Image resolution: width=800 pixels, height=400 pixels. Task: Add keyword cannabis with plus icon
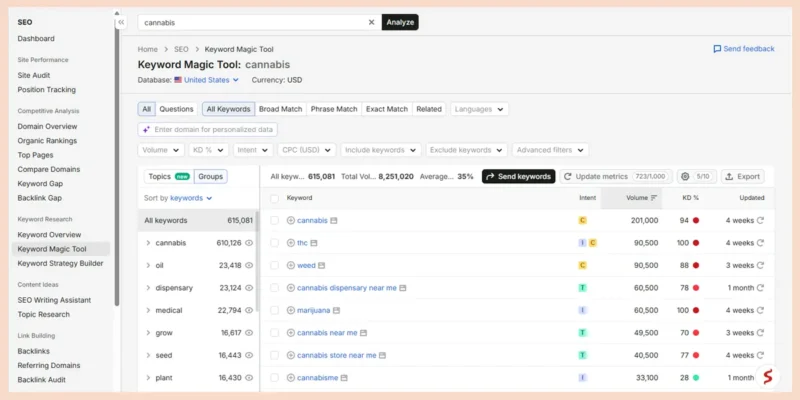[x=291, y=220]
